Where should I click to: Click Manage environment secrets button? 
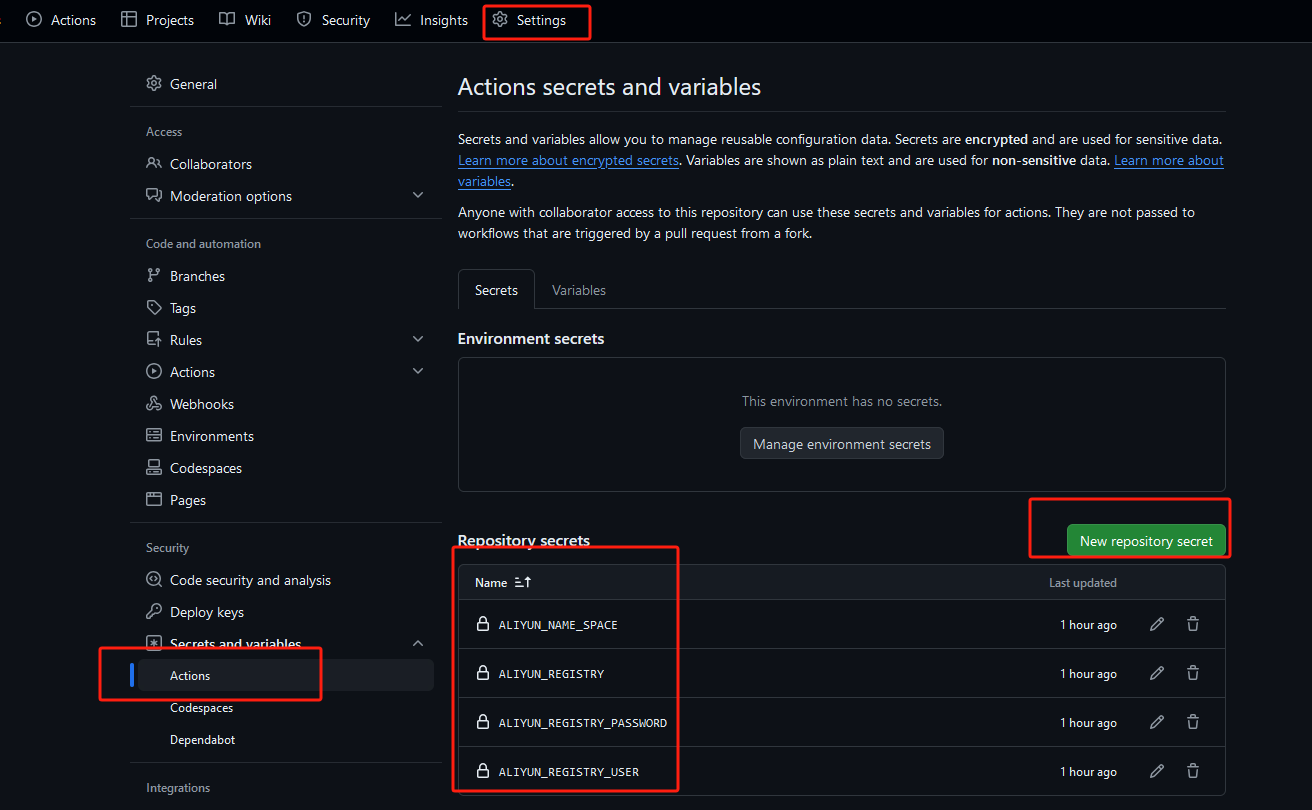(x=842, y=444)
